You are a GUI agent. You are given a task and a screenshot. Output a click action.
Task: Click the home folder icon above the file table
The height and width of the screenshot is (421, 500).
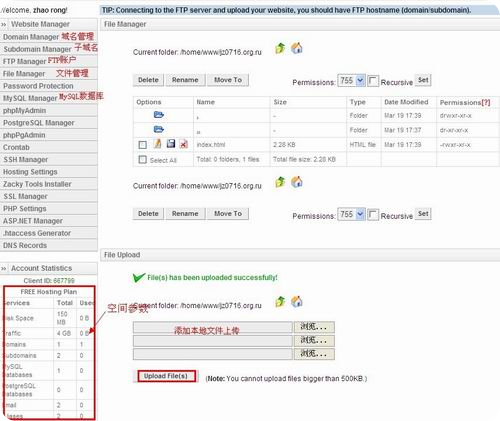point(297,48)
